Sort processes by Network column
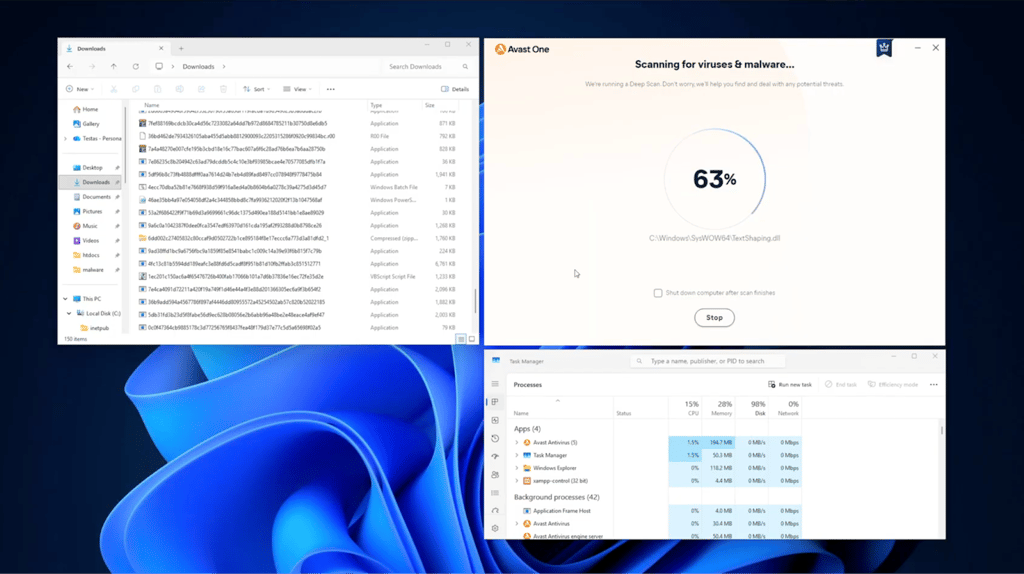This screenshot has width=1024, height=574. [x=785, y=408]
